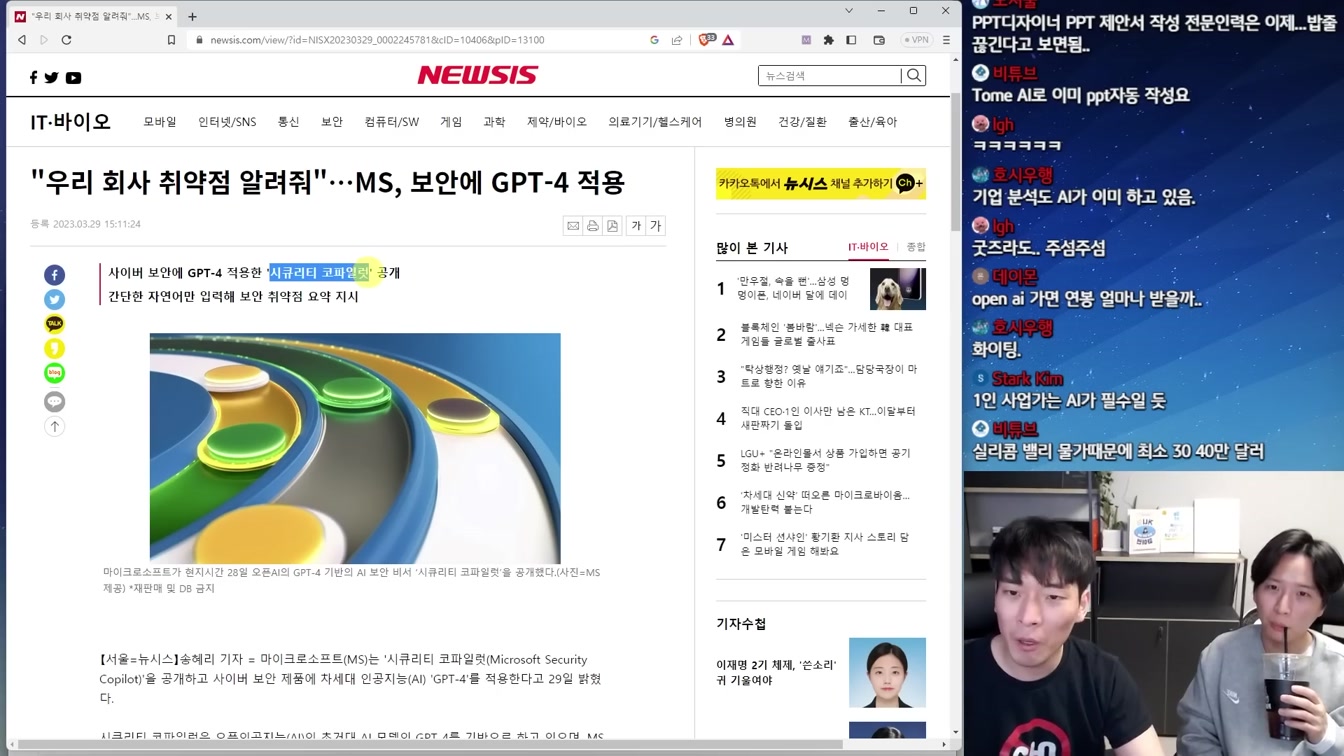This screenshot has width=1344, height=756.
Task: Open the 통신 menu
Action: click(x=289, y=122)
